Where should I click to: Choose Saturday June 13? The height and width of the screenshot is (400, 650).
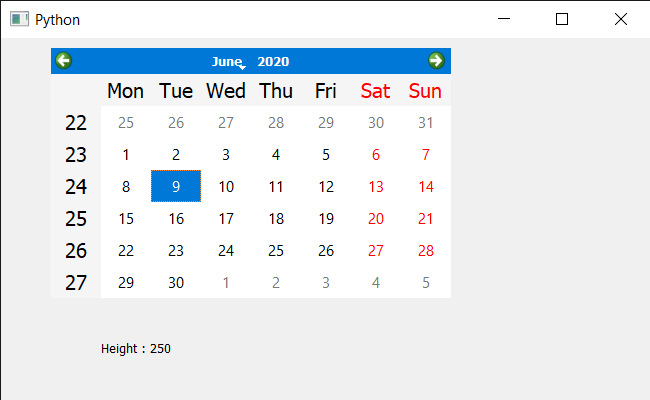(376, 187)
